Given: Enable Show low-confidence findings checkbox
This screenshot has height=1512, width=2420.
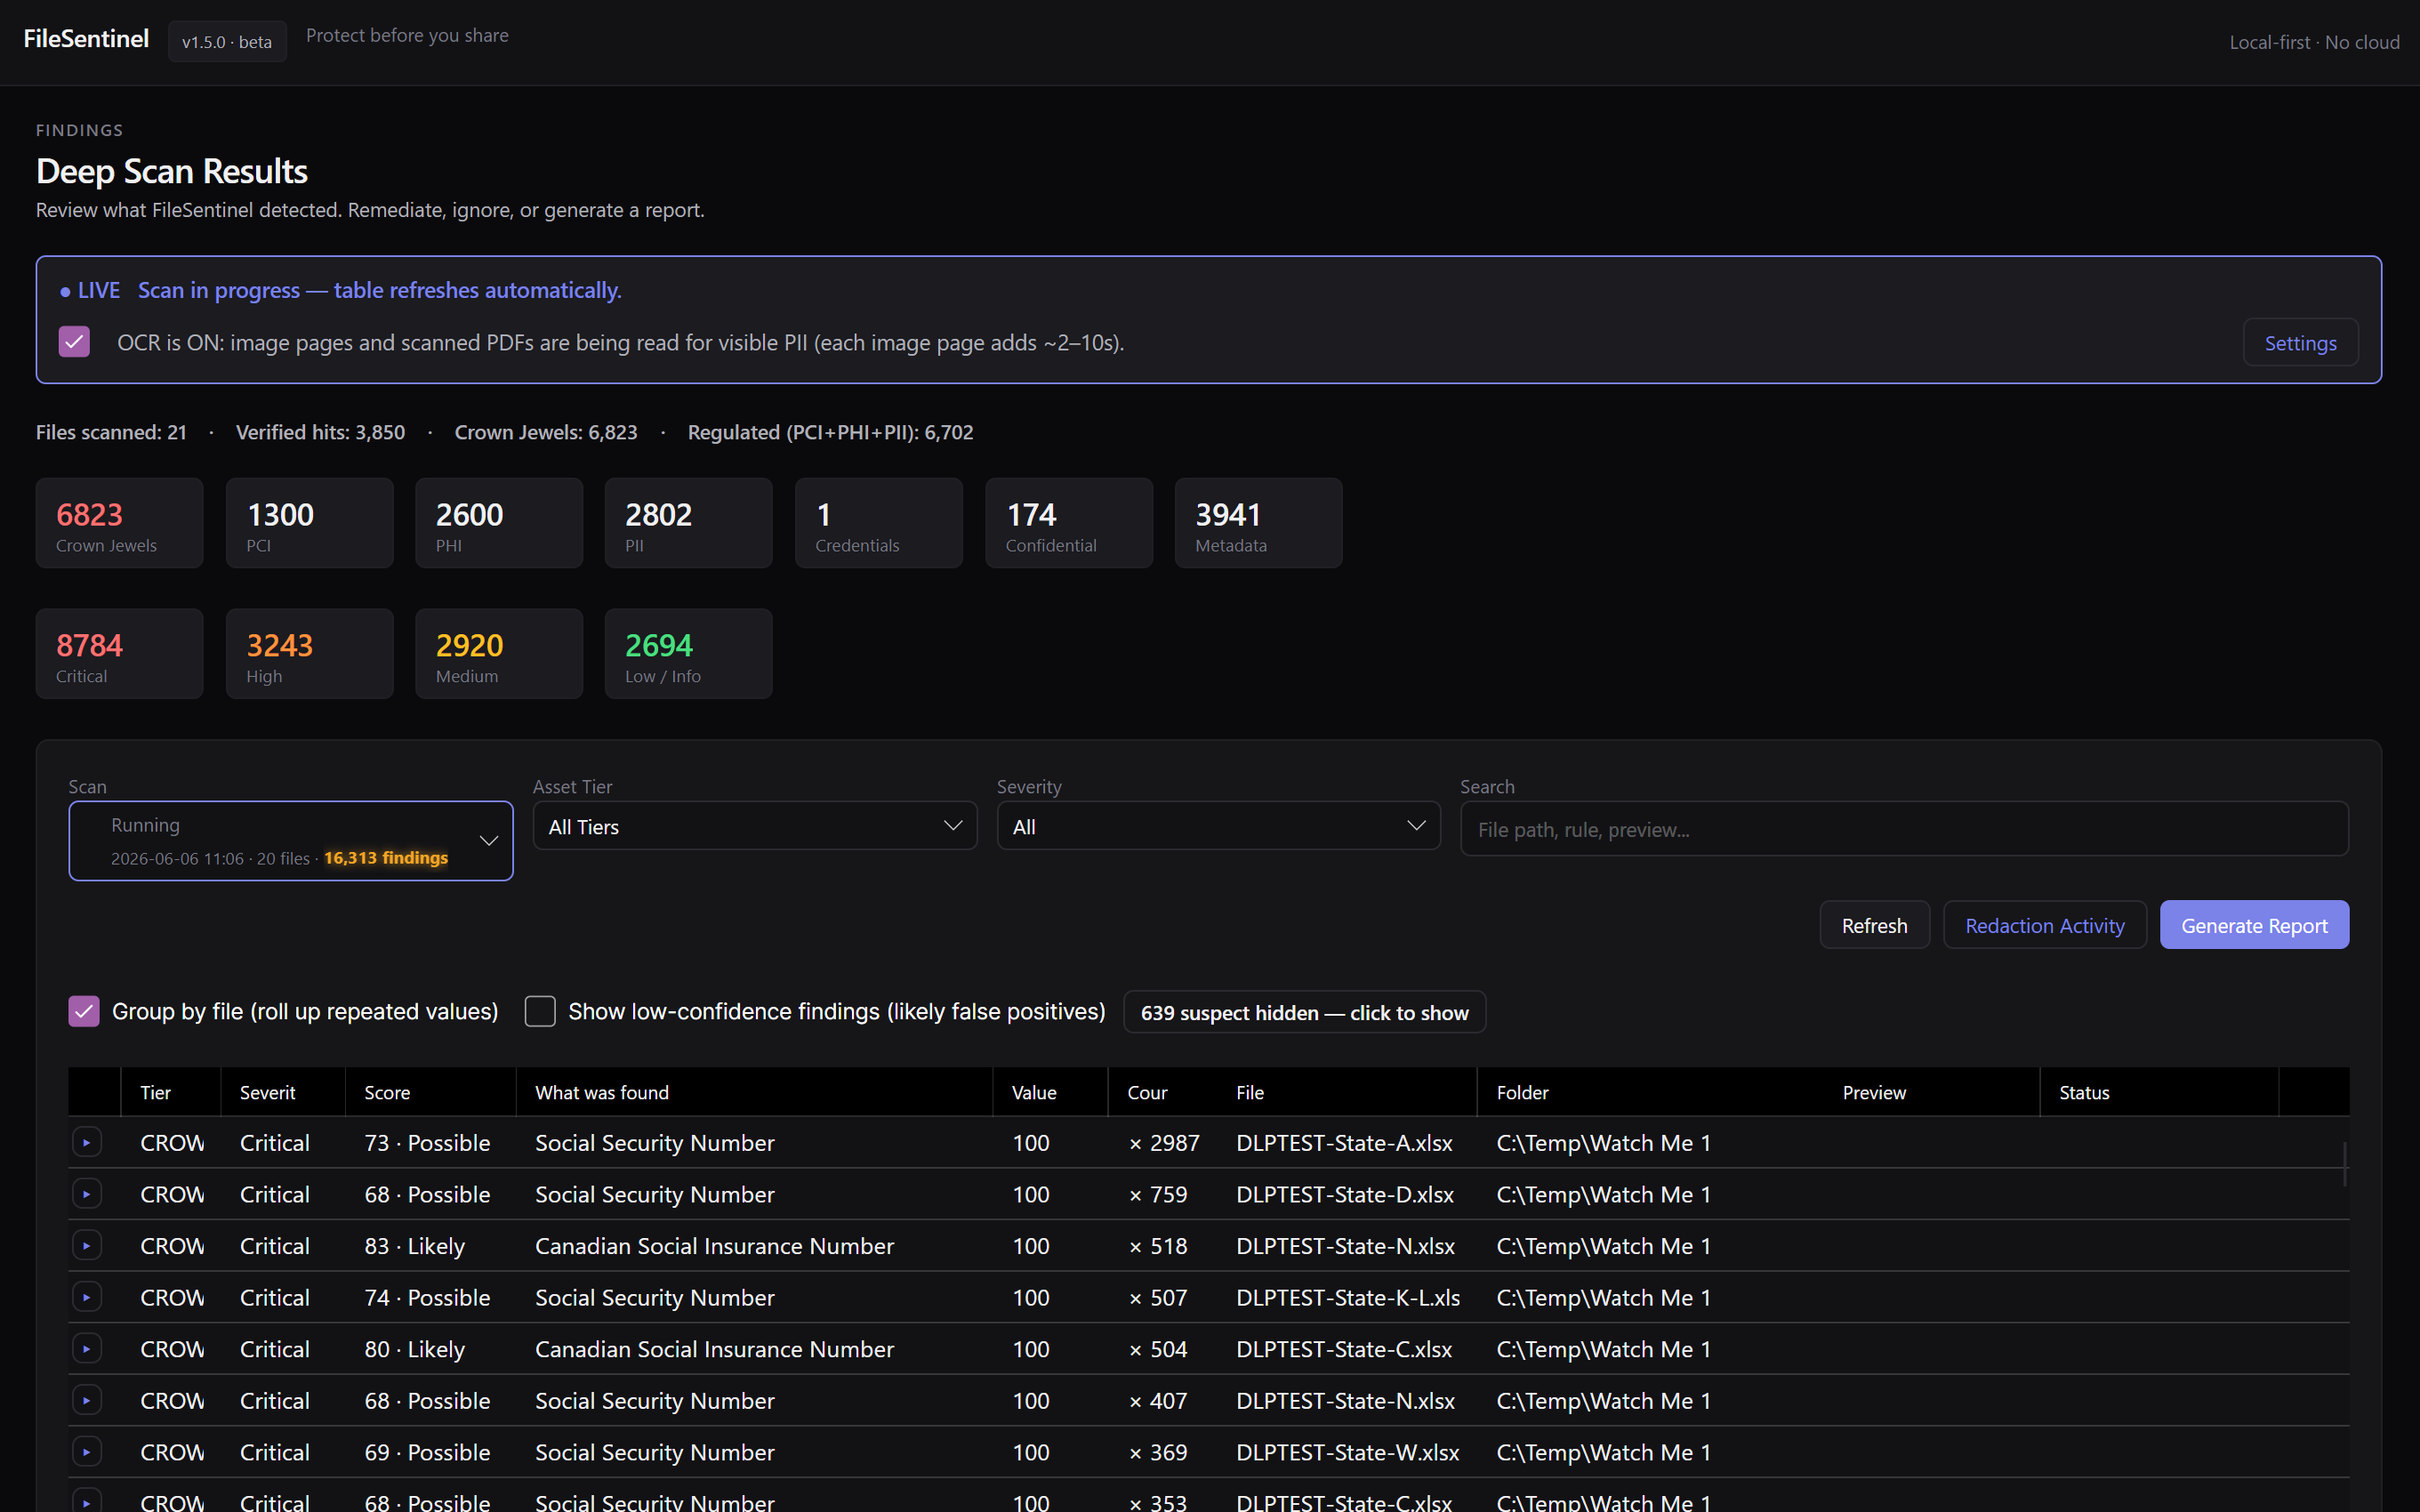Looking at the screenshot, I should (540, 1011).
